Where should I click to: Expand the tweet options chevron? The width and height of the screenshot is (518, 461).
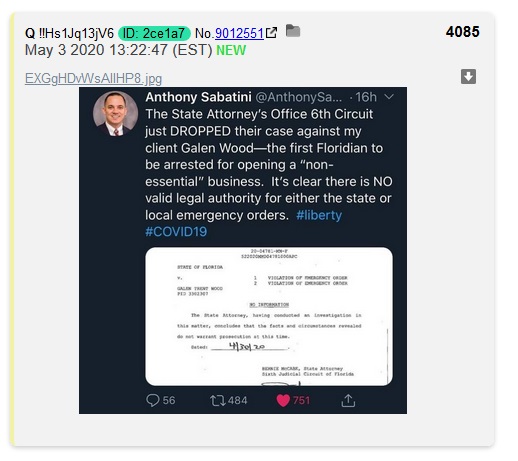(x=389, y=97)
